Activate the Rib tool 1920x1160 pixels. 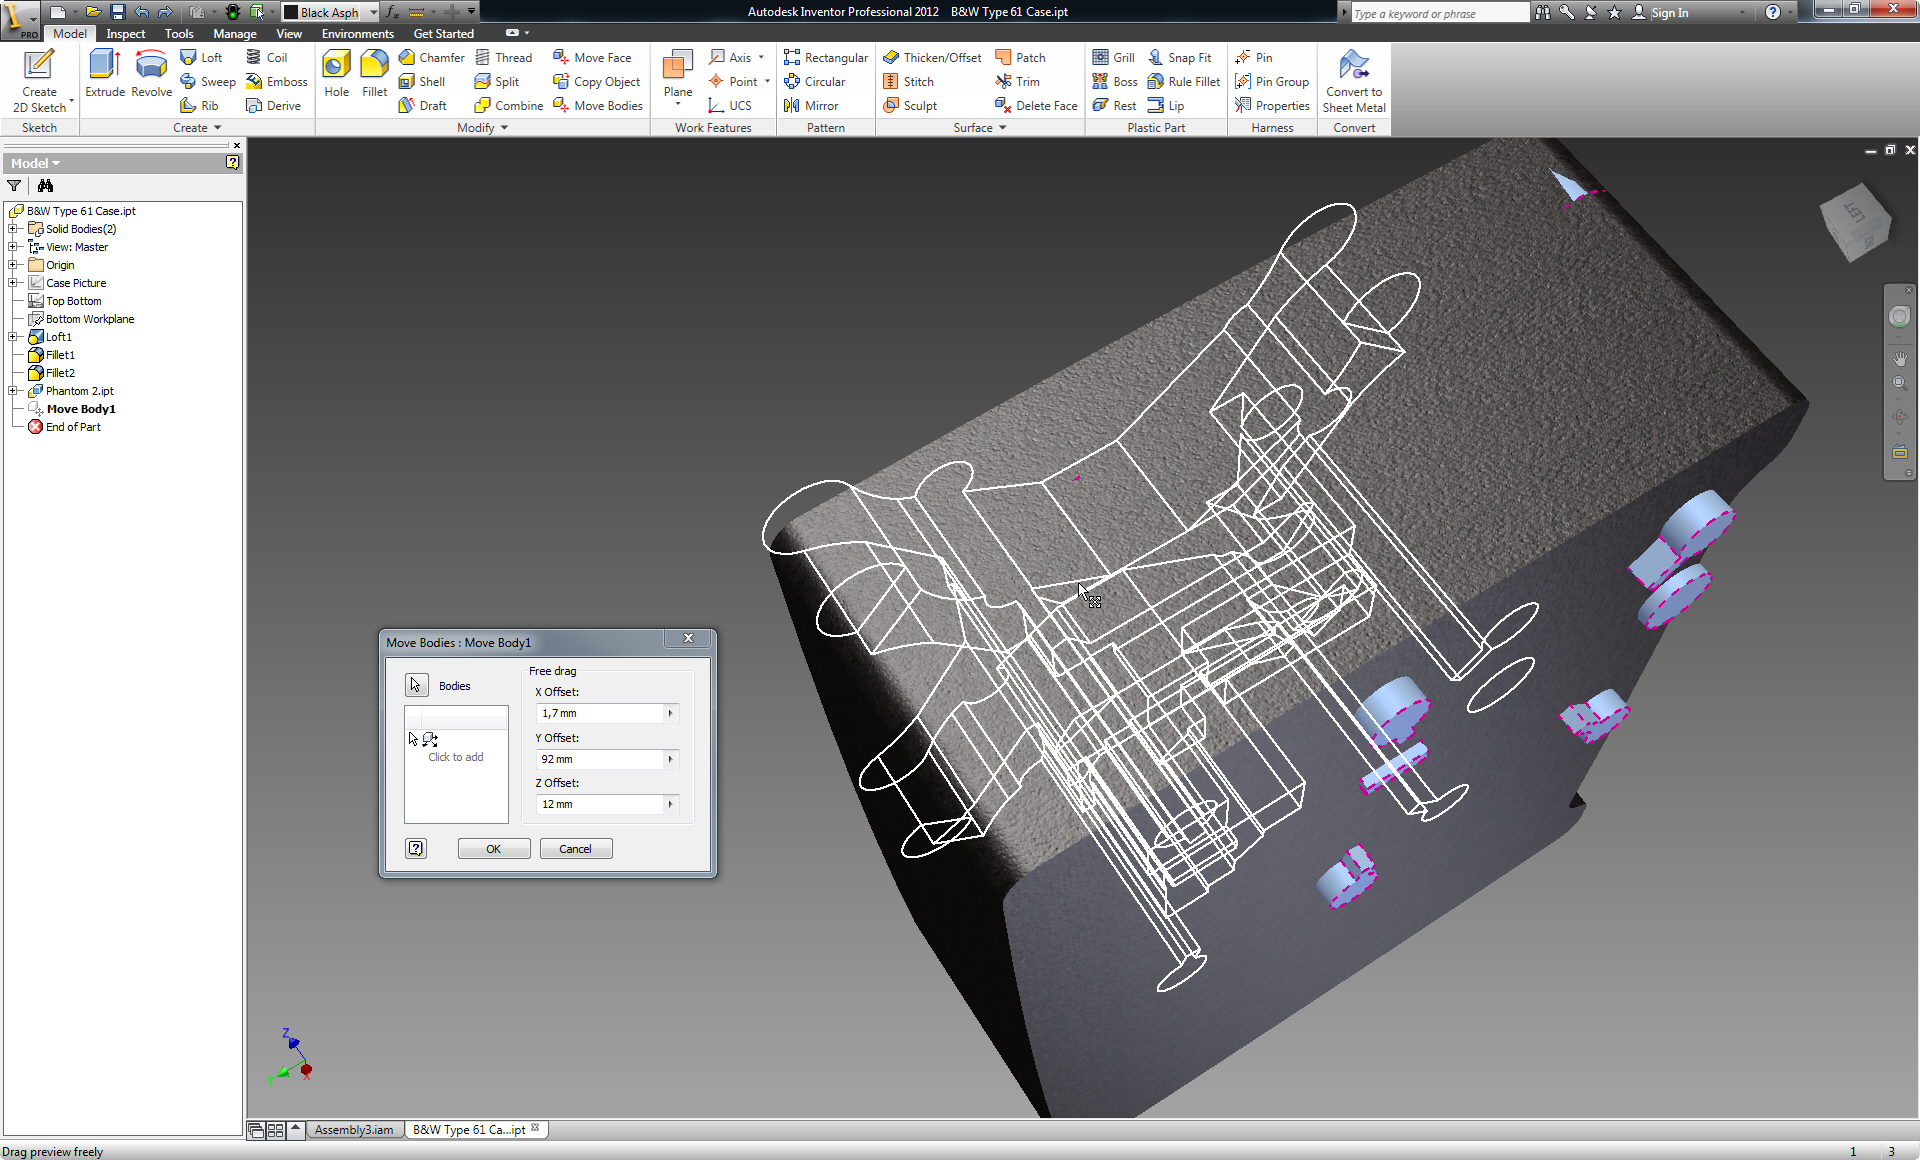pos(199,106)
